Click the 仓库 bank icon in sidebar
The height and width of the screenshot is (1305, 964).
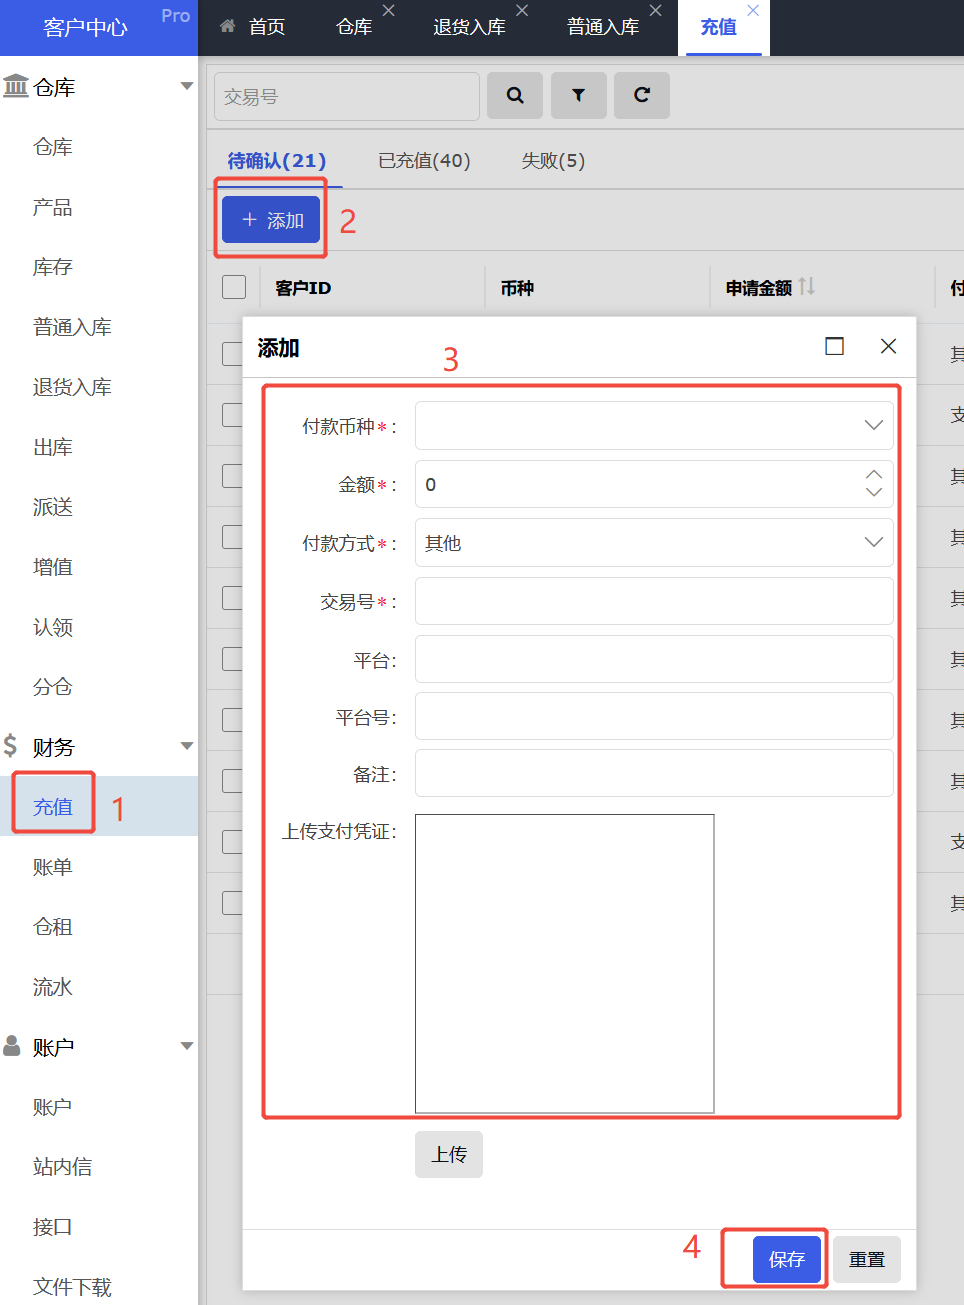tap(15, 86)
